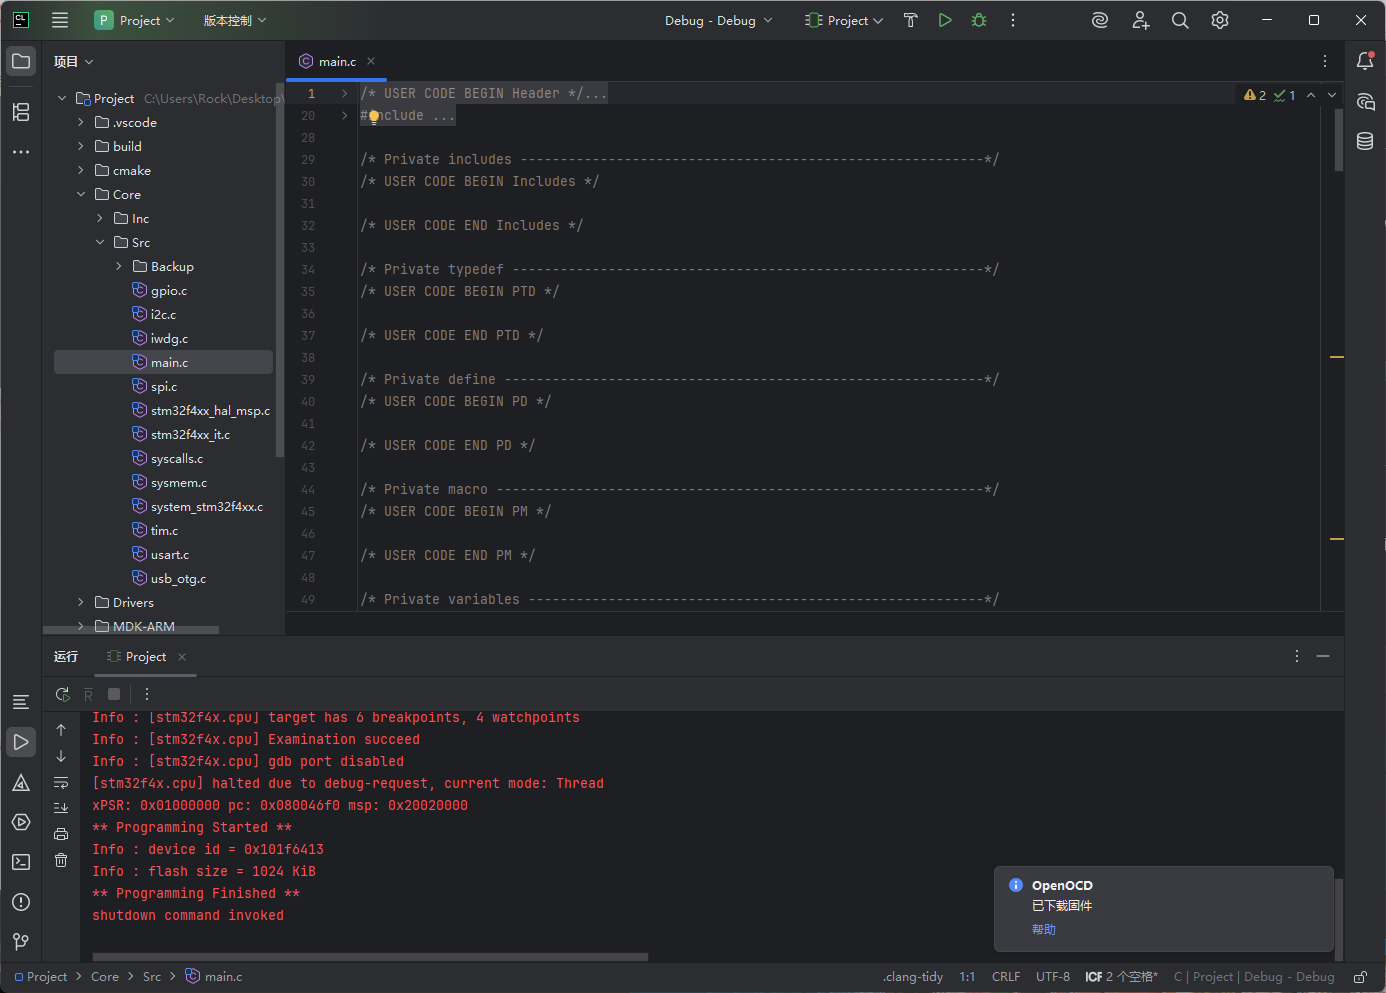Open the 版本控制 dropdown
This screenshot has height=993, width=1386.
click(235, 20)
